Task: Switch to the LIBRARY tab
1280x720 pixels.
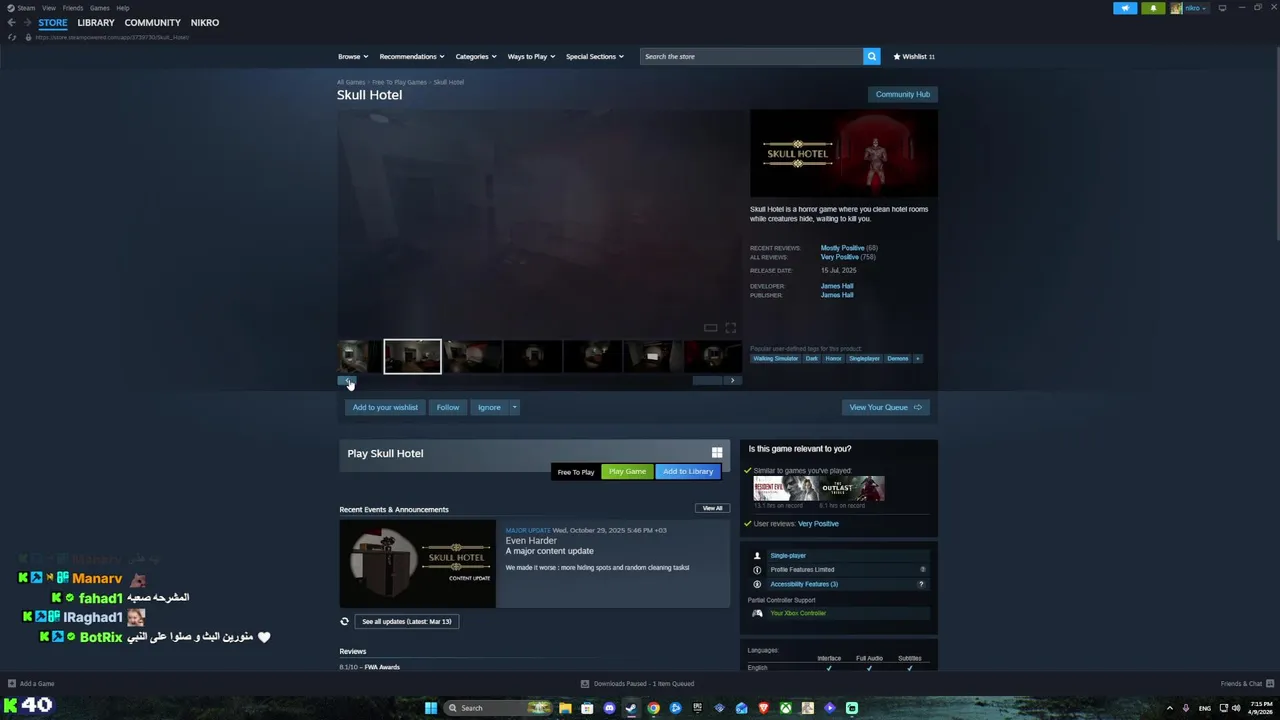Action: tap(96, 22)
